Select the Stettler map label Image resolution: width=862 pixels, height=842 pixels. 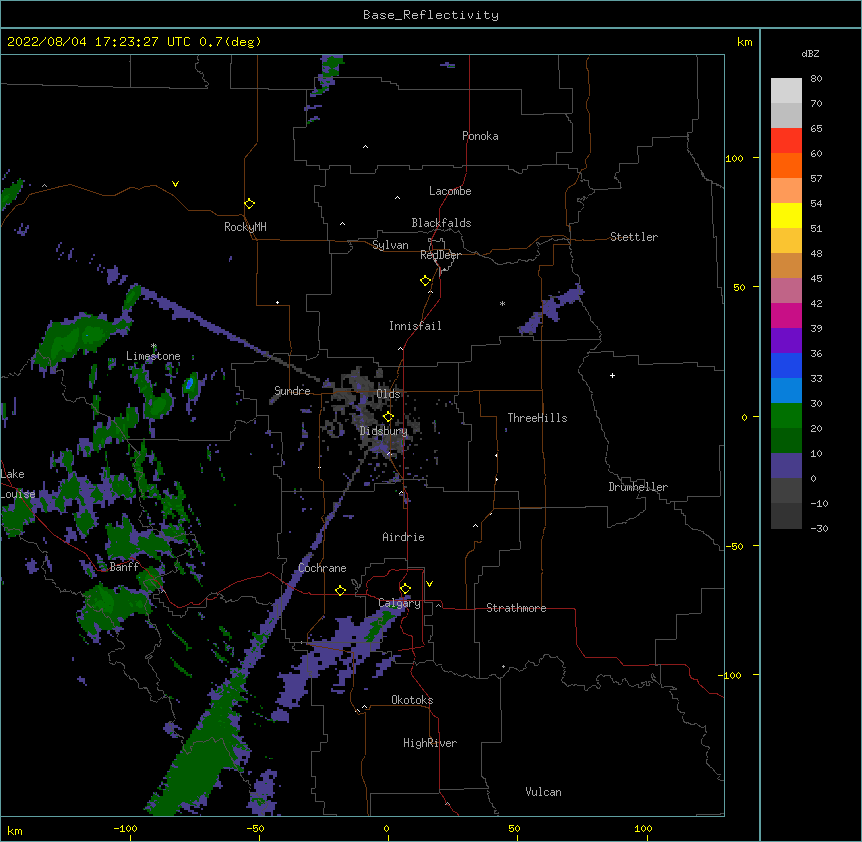[634, 237]
